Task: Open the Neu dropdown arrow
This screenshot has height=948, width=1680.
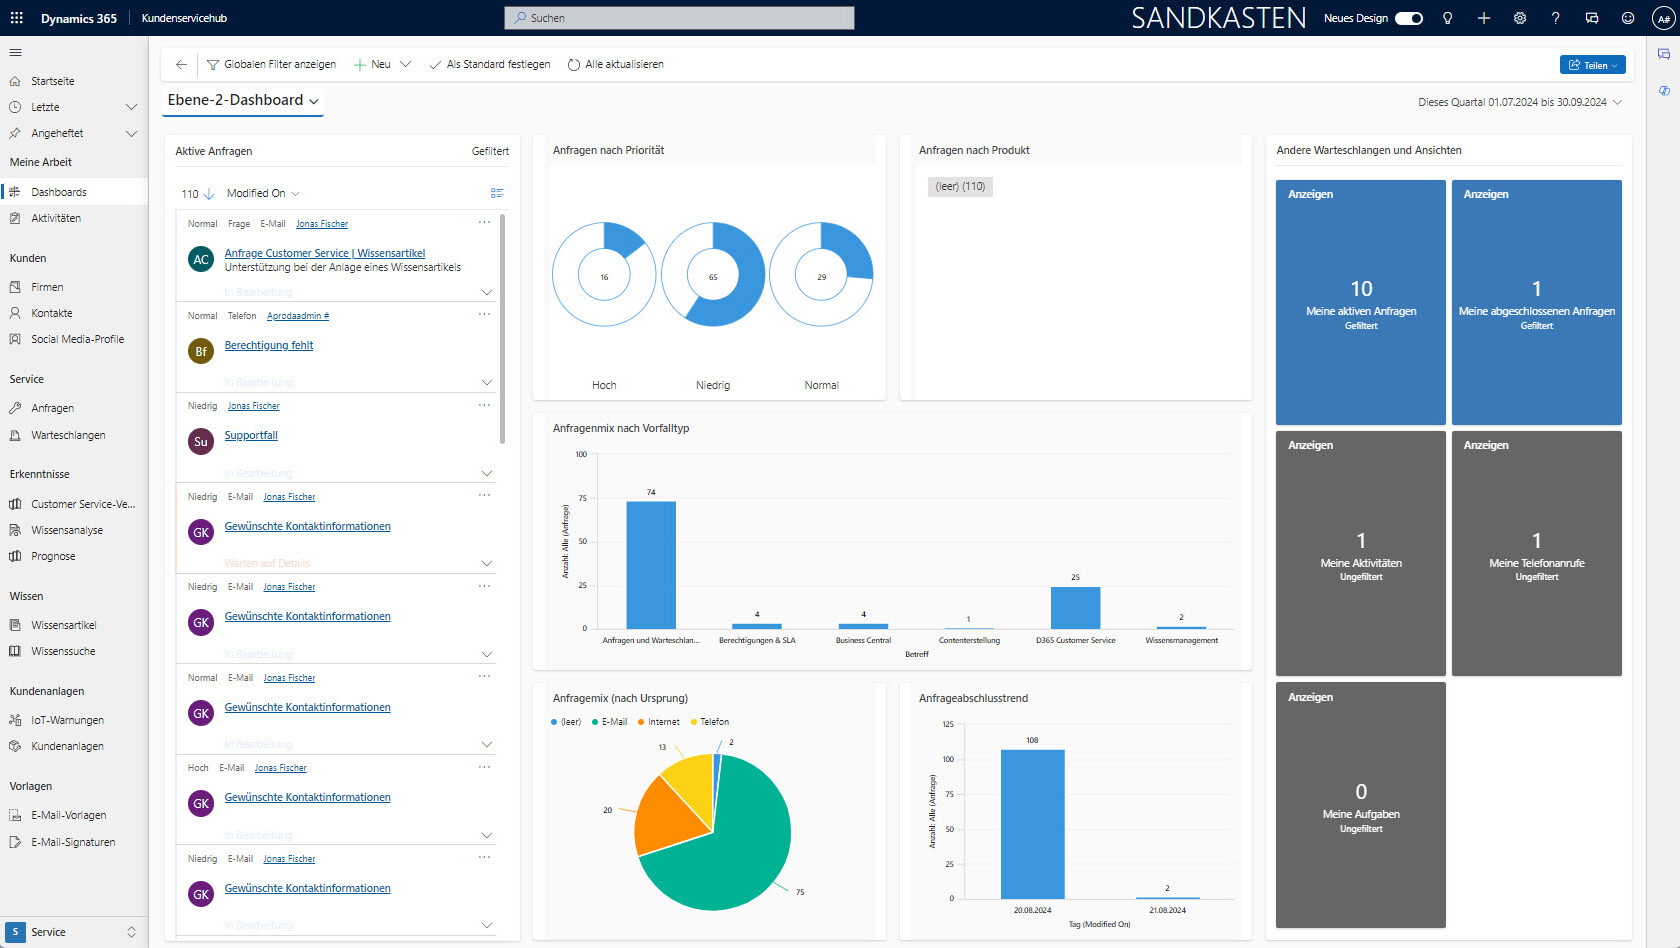Action: click(406, 64)
